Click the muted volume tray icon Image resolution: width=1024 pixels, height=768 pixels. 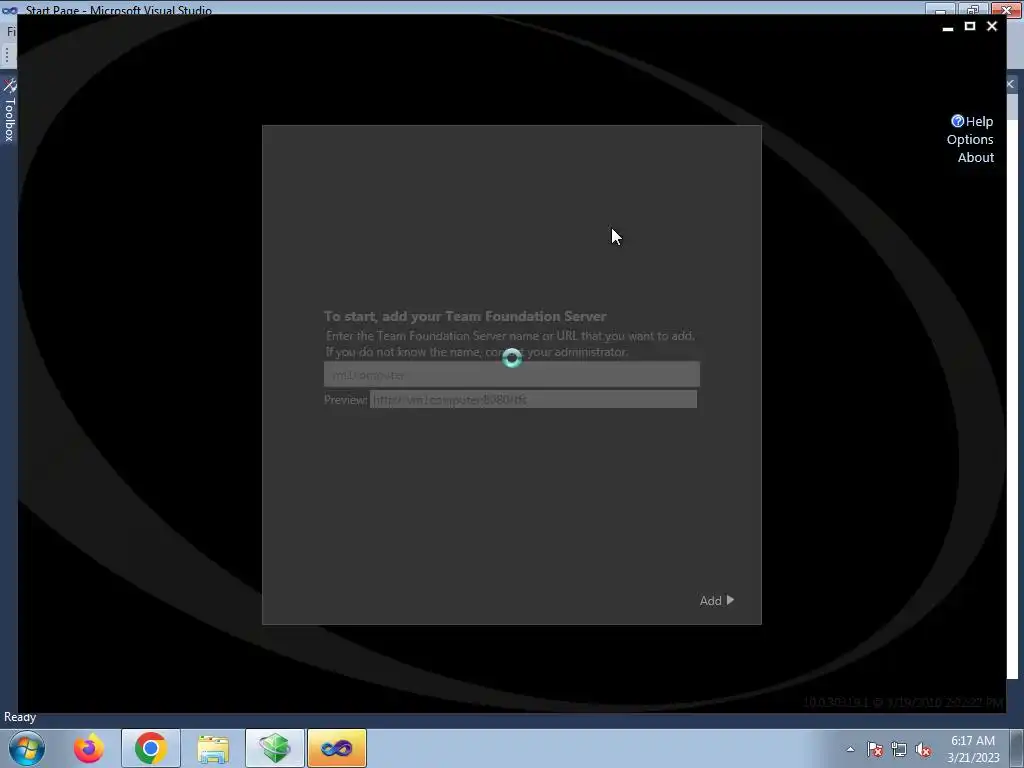(x=923, y=749)
